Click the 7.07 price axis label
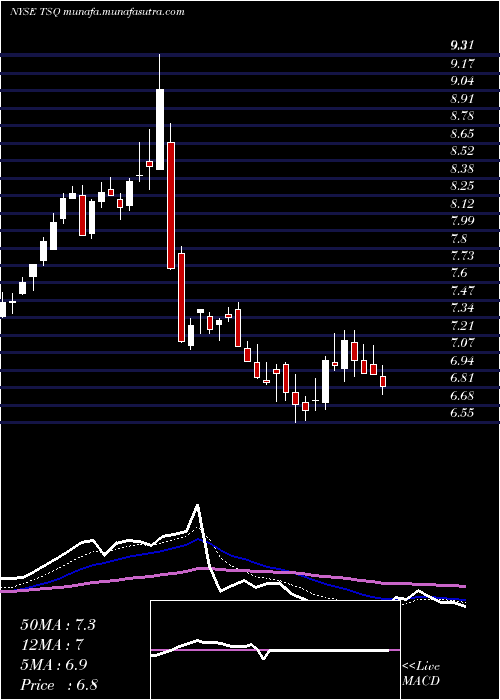The height and width of the screenshot is (700, 500). point(462,344)
